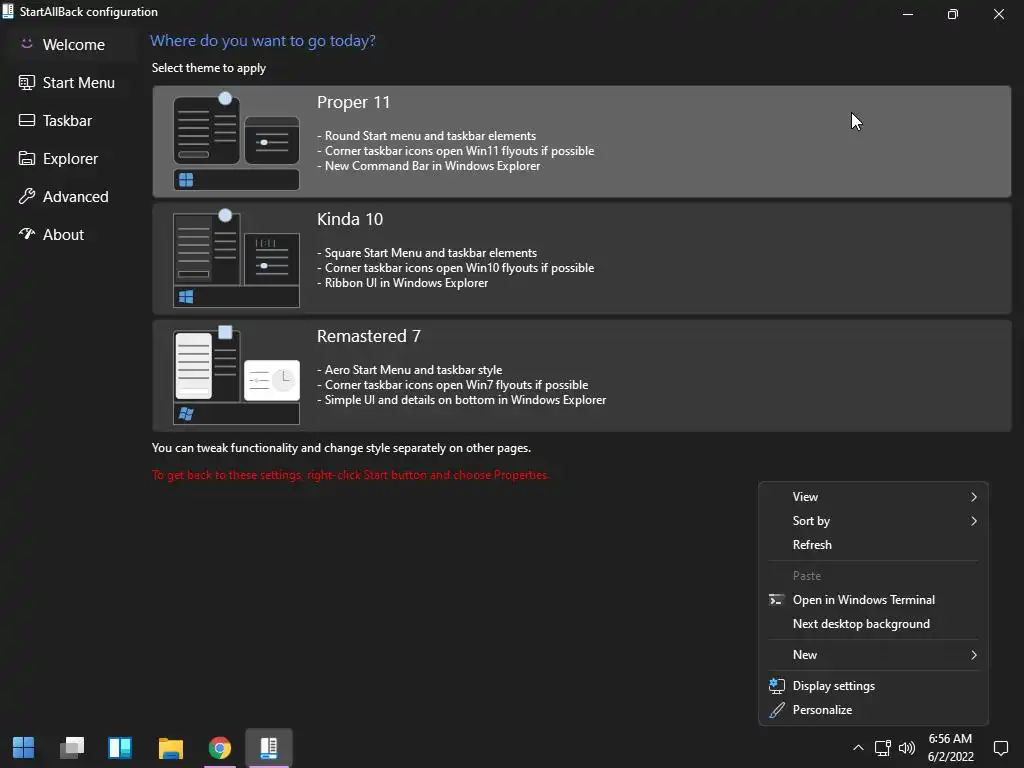
Task: Click the Taskbar sidebar icon
Action: point(27,120)
